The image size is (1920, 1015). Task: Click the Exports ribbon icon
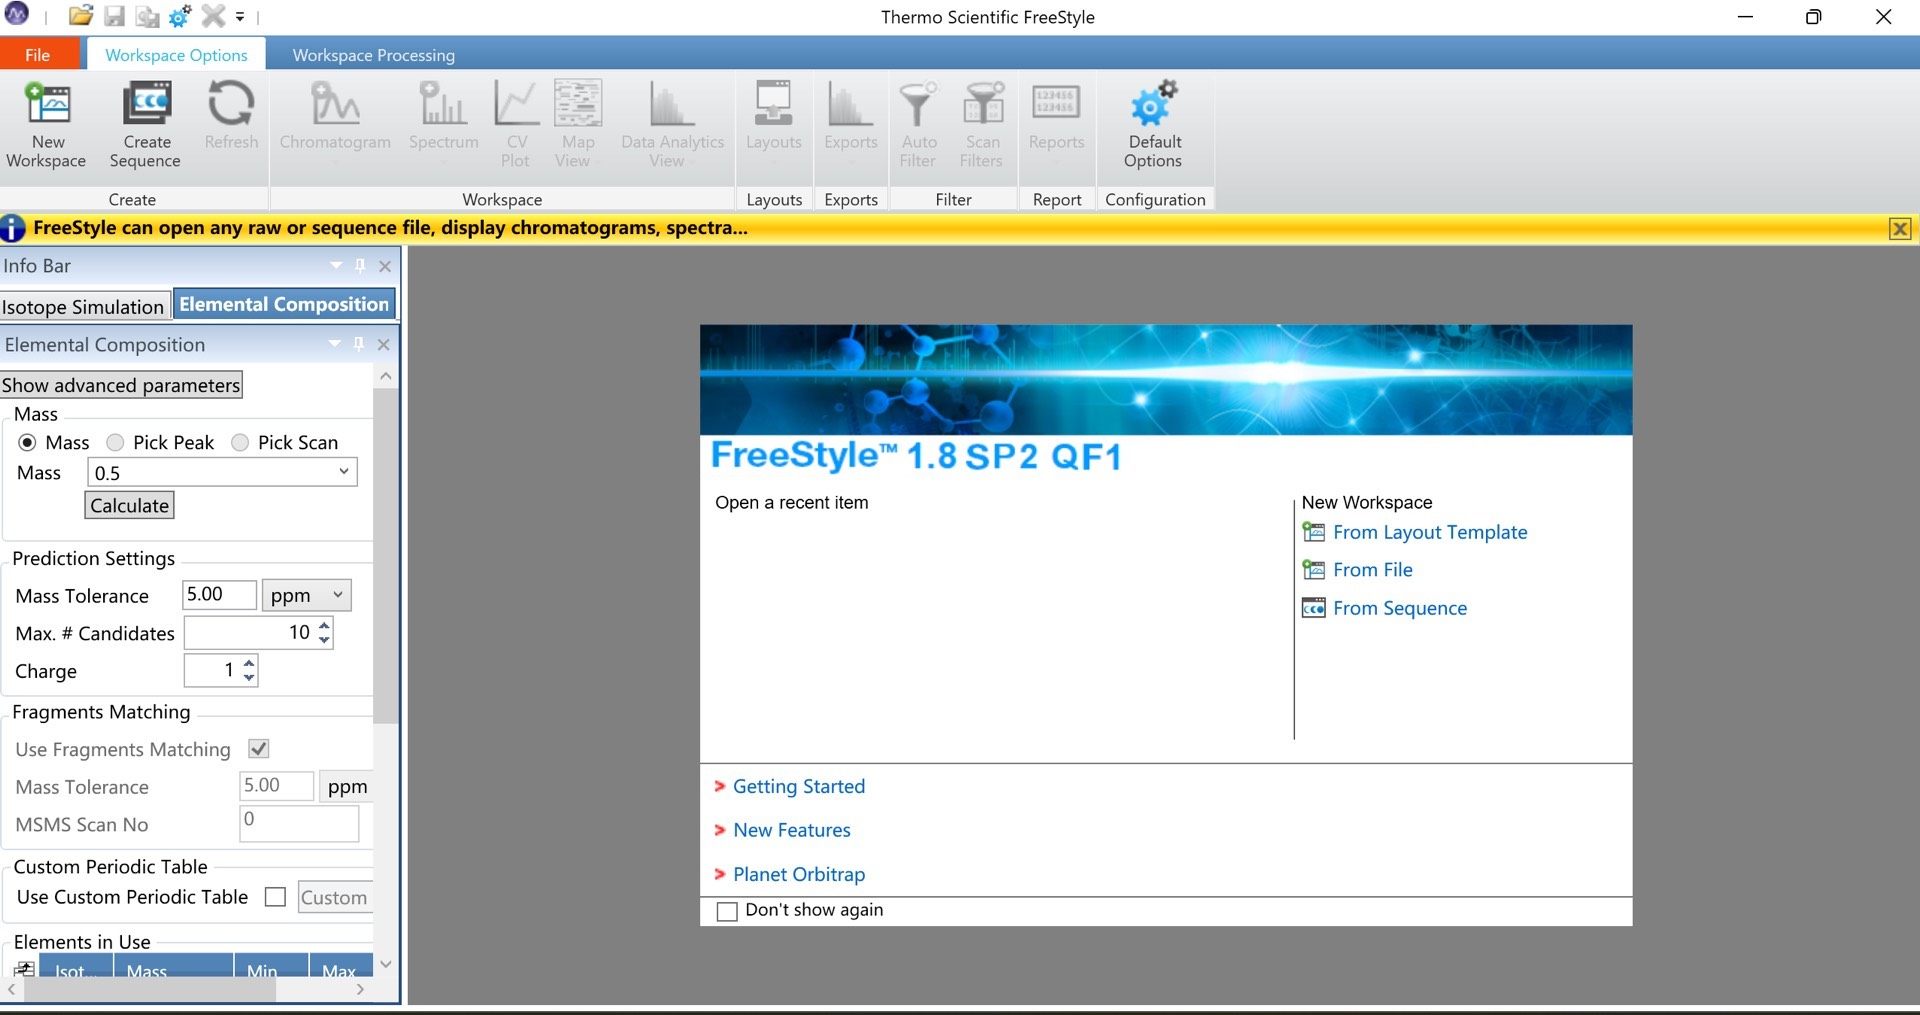point(850,103)
